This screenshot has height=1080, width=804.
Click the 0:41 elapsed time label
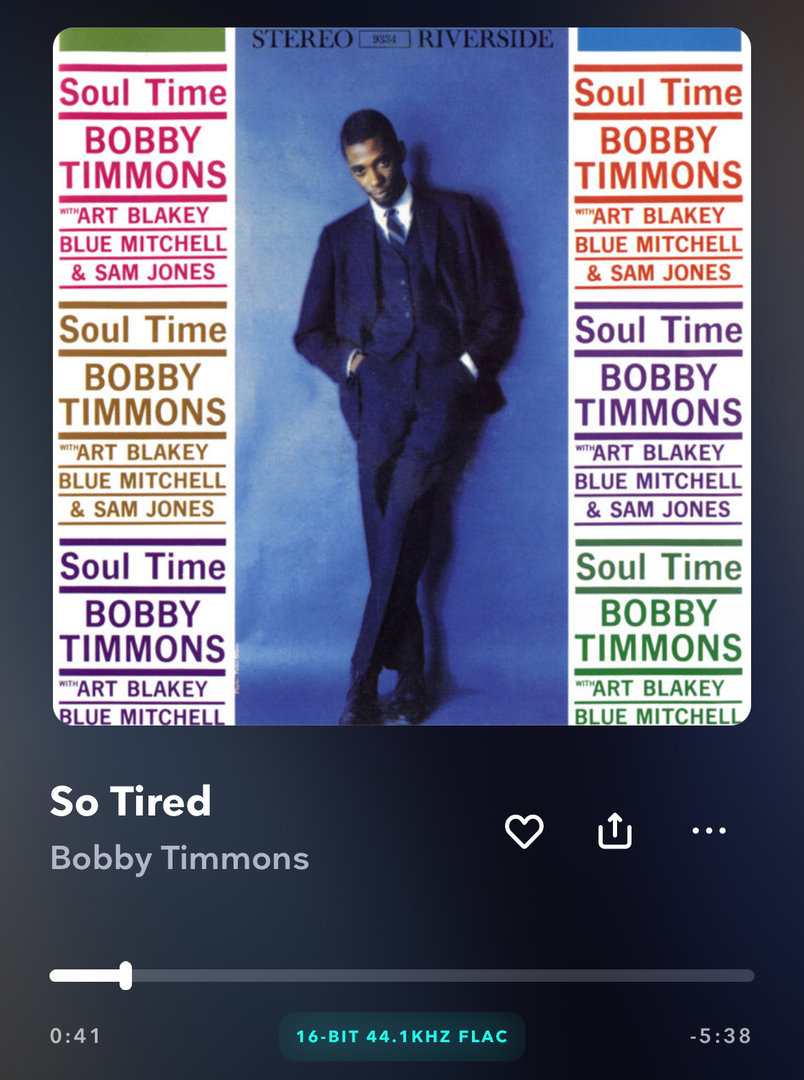click(x=75, y=1036)
